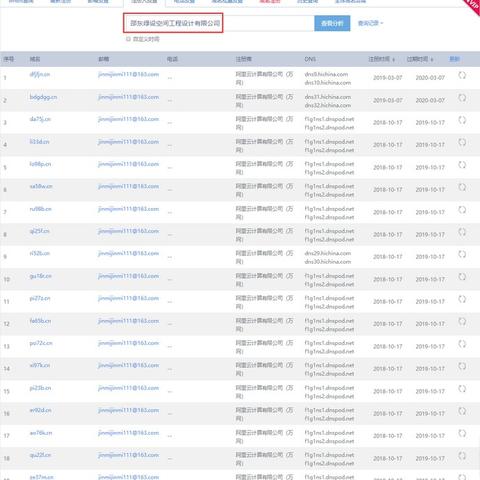
Task: Sort by 过期时间 expiry date arrow
Action: click(432, 60)
